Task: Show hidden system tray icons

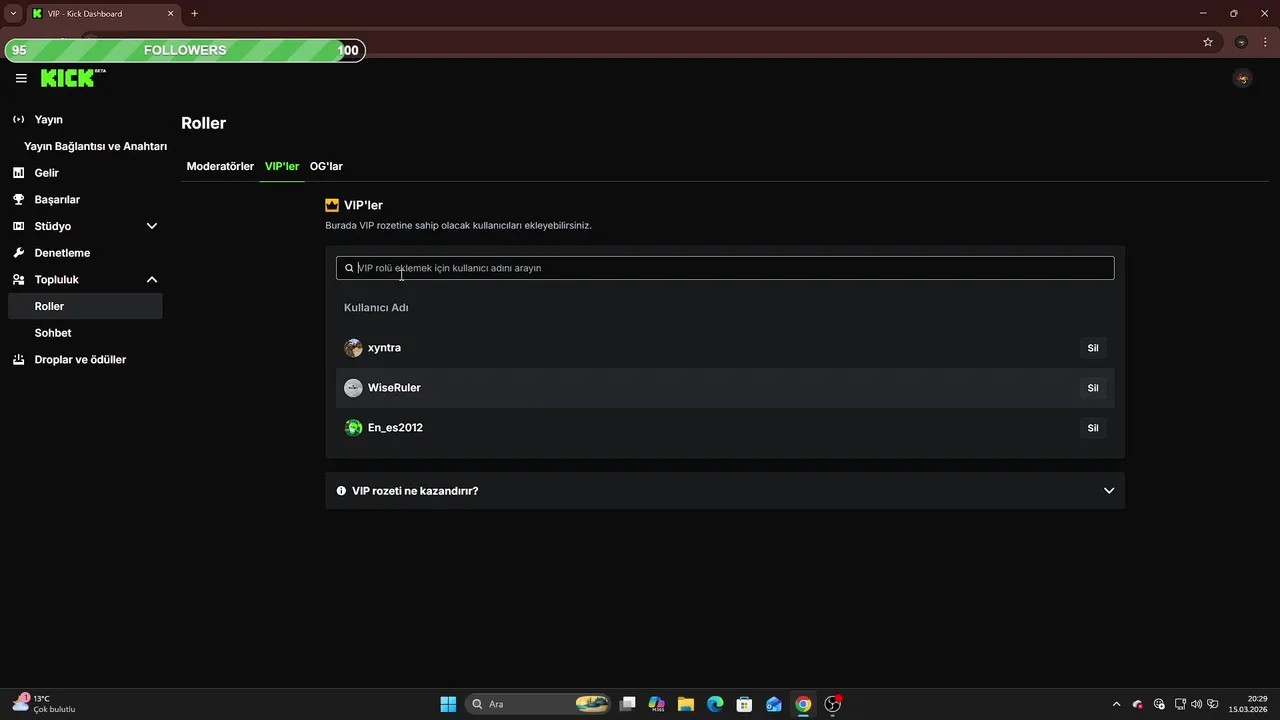Action: [x=1116, y=704]
